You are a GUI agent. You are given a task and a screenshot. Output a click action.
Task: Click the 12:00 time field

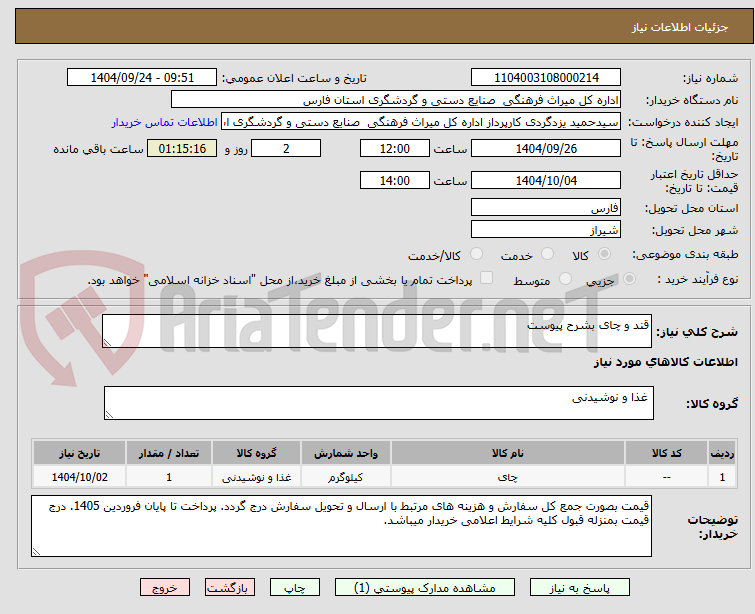point(395,148)
